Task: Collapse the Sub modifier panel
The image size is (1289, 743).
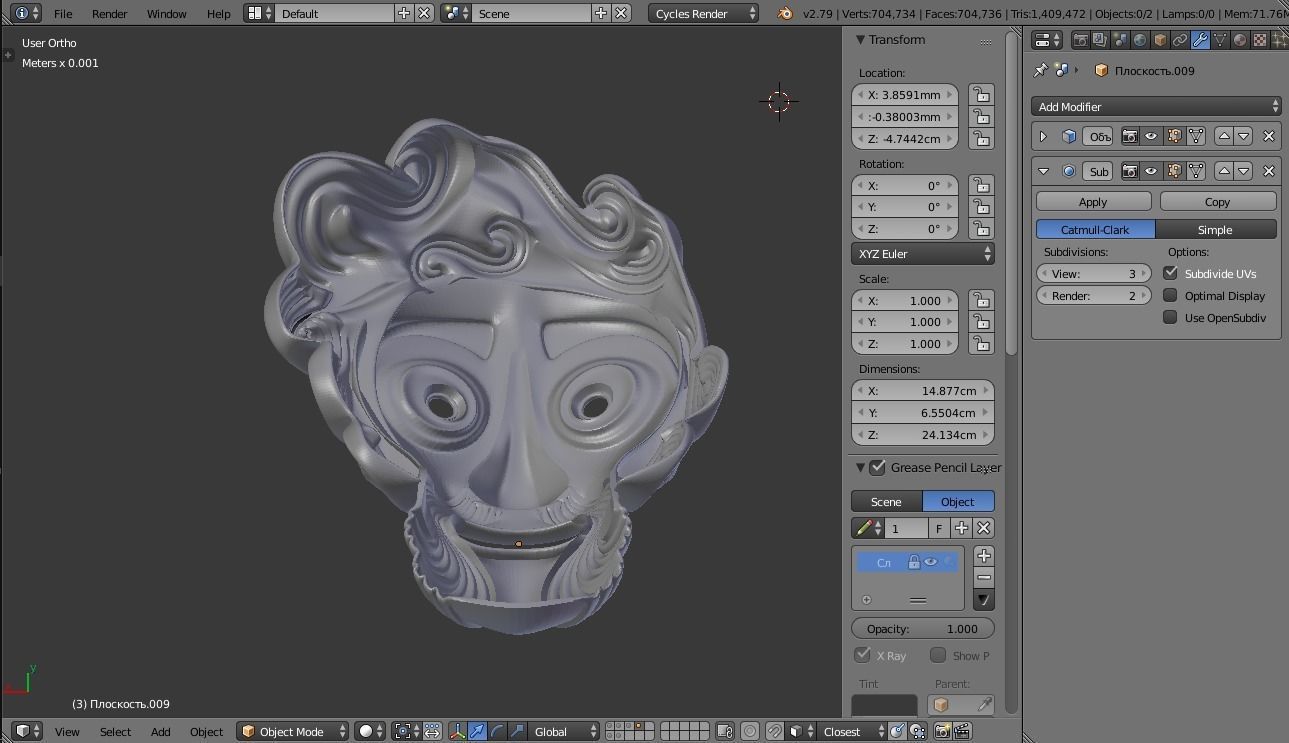Action: 1043,171
